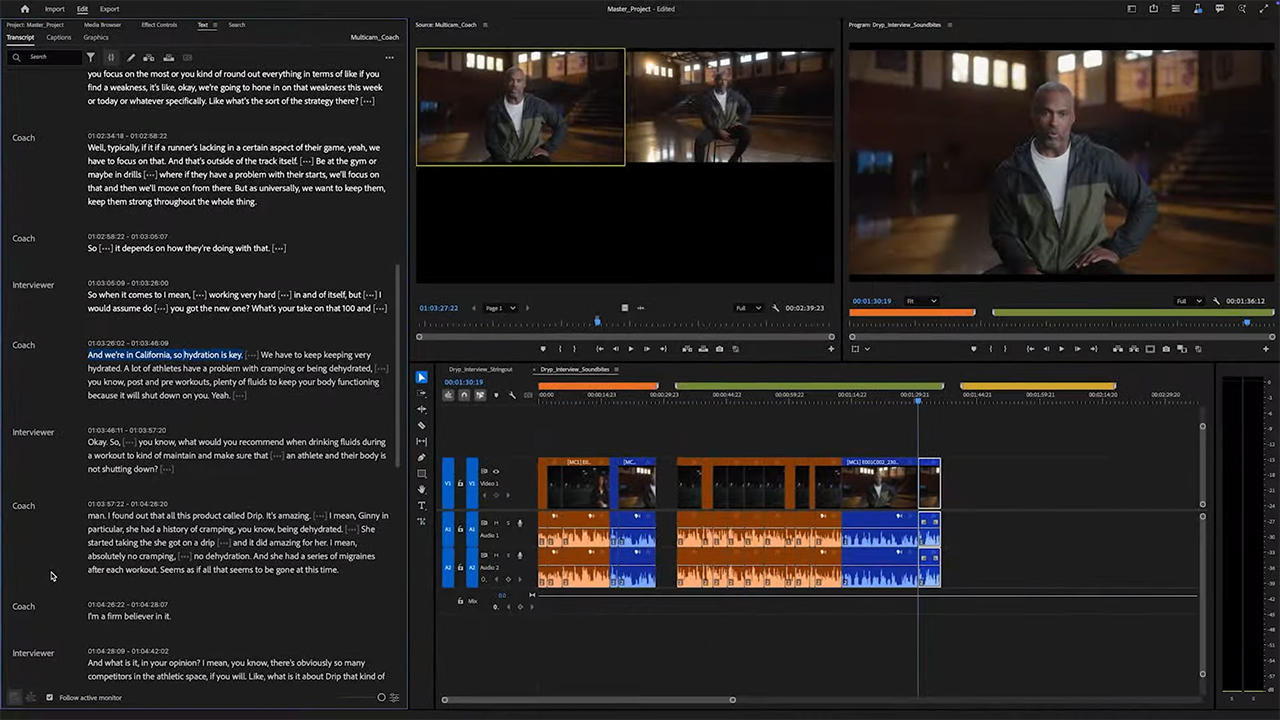Toggle A1 track lock
The height and width of the screenshot is (720, 1280).
coord(460,529)
